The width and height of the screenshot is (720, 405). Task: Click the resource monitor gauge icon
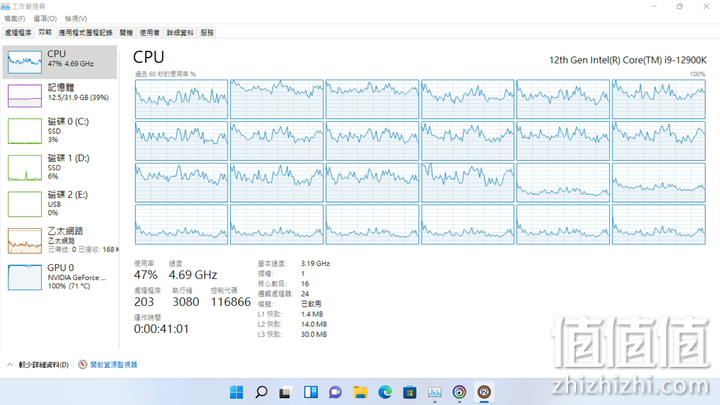(83, 365)
